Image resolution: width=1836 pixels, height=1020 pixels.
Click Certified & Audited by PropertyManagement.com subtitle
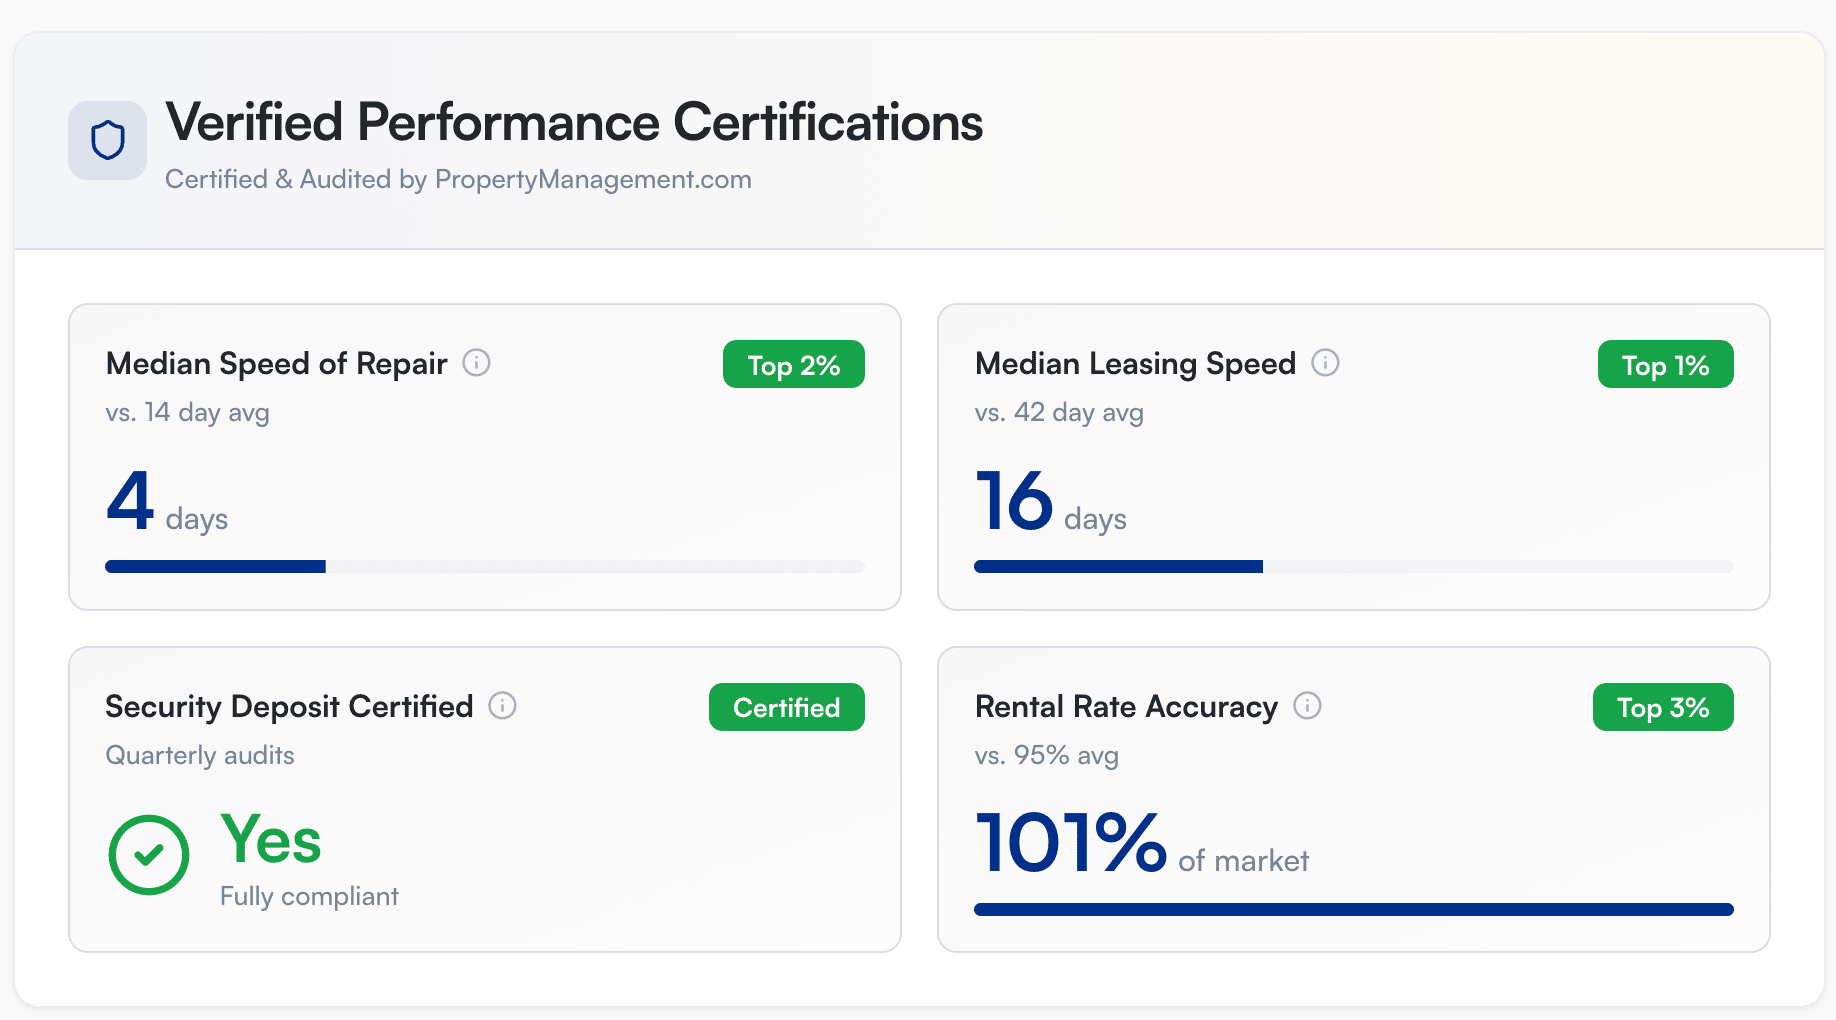(x=458, y=180)
